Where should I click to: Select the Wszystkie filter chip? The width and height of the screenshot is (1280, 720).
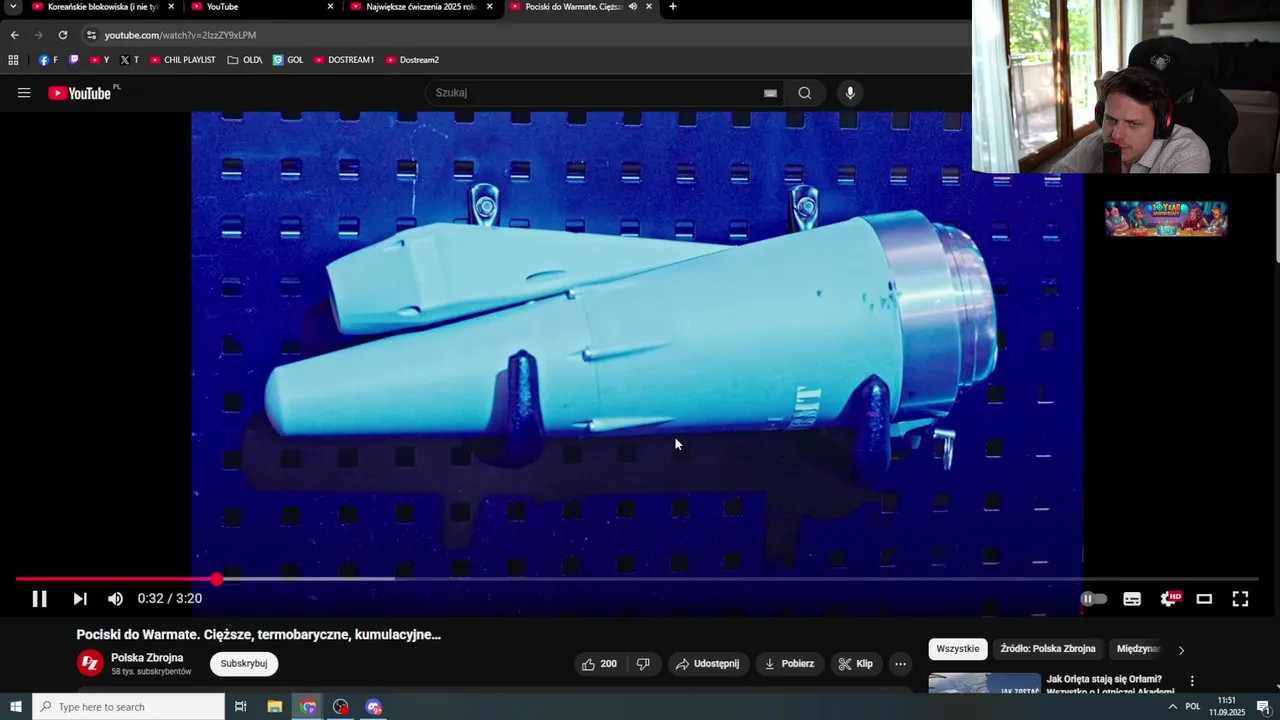(958, 649)
